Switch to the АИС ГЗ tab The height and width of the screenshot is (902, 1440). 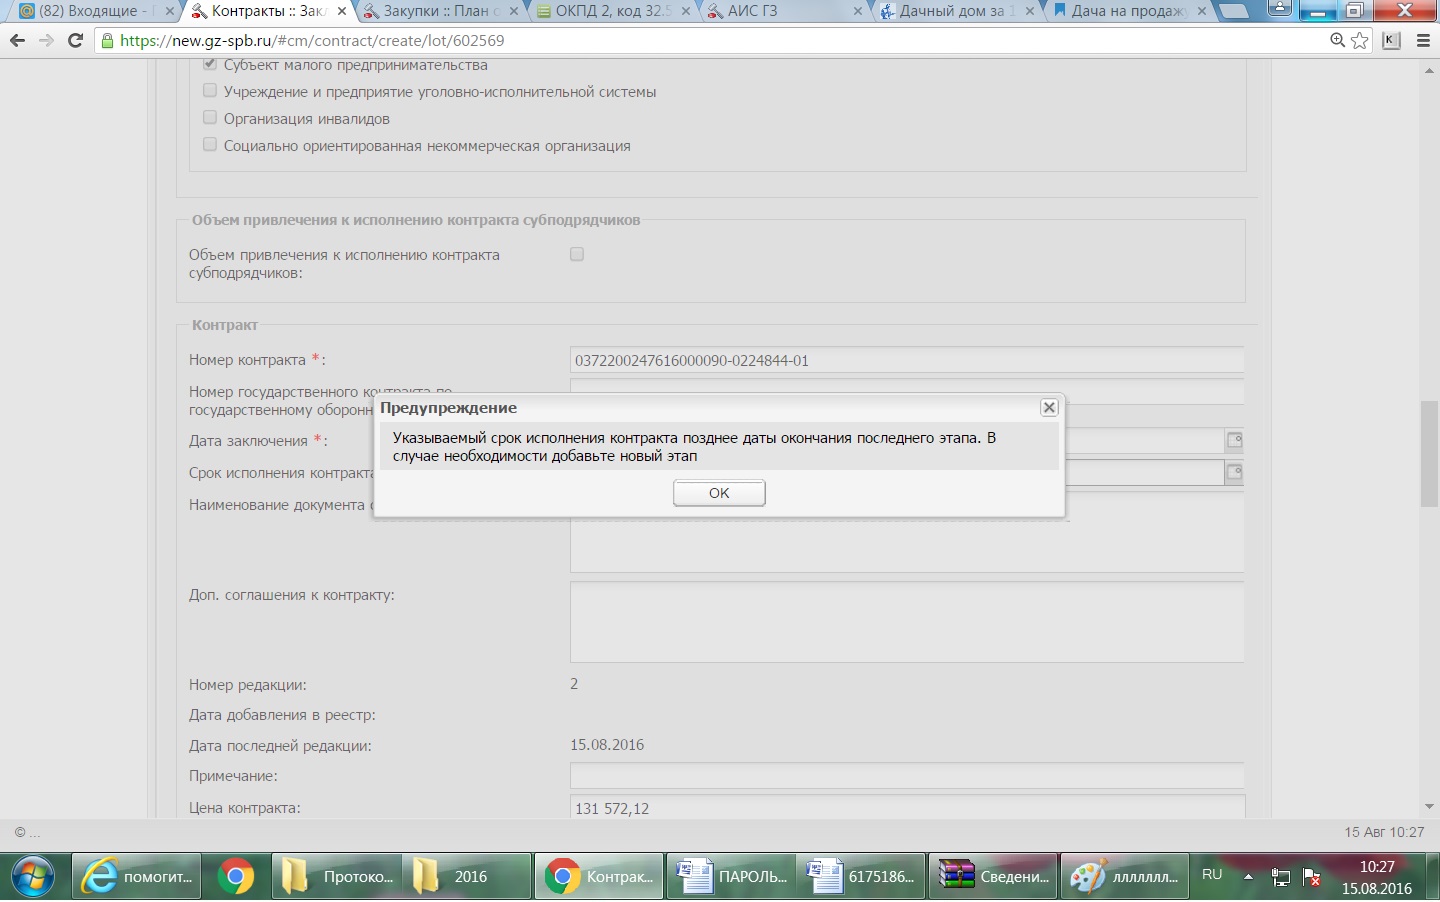783,11
